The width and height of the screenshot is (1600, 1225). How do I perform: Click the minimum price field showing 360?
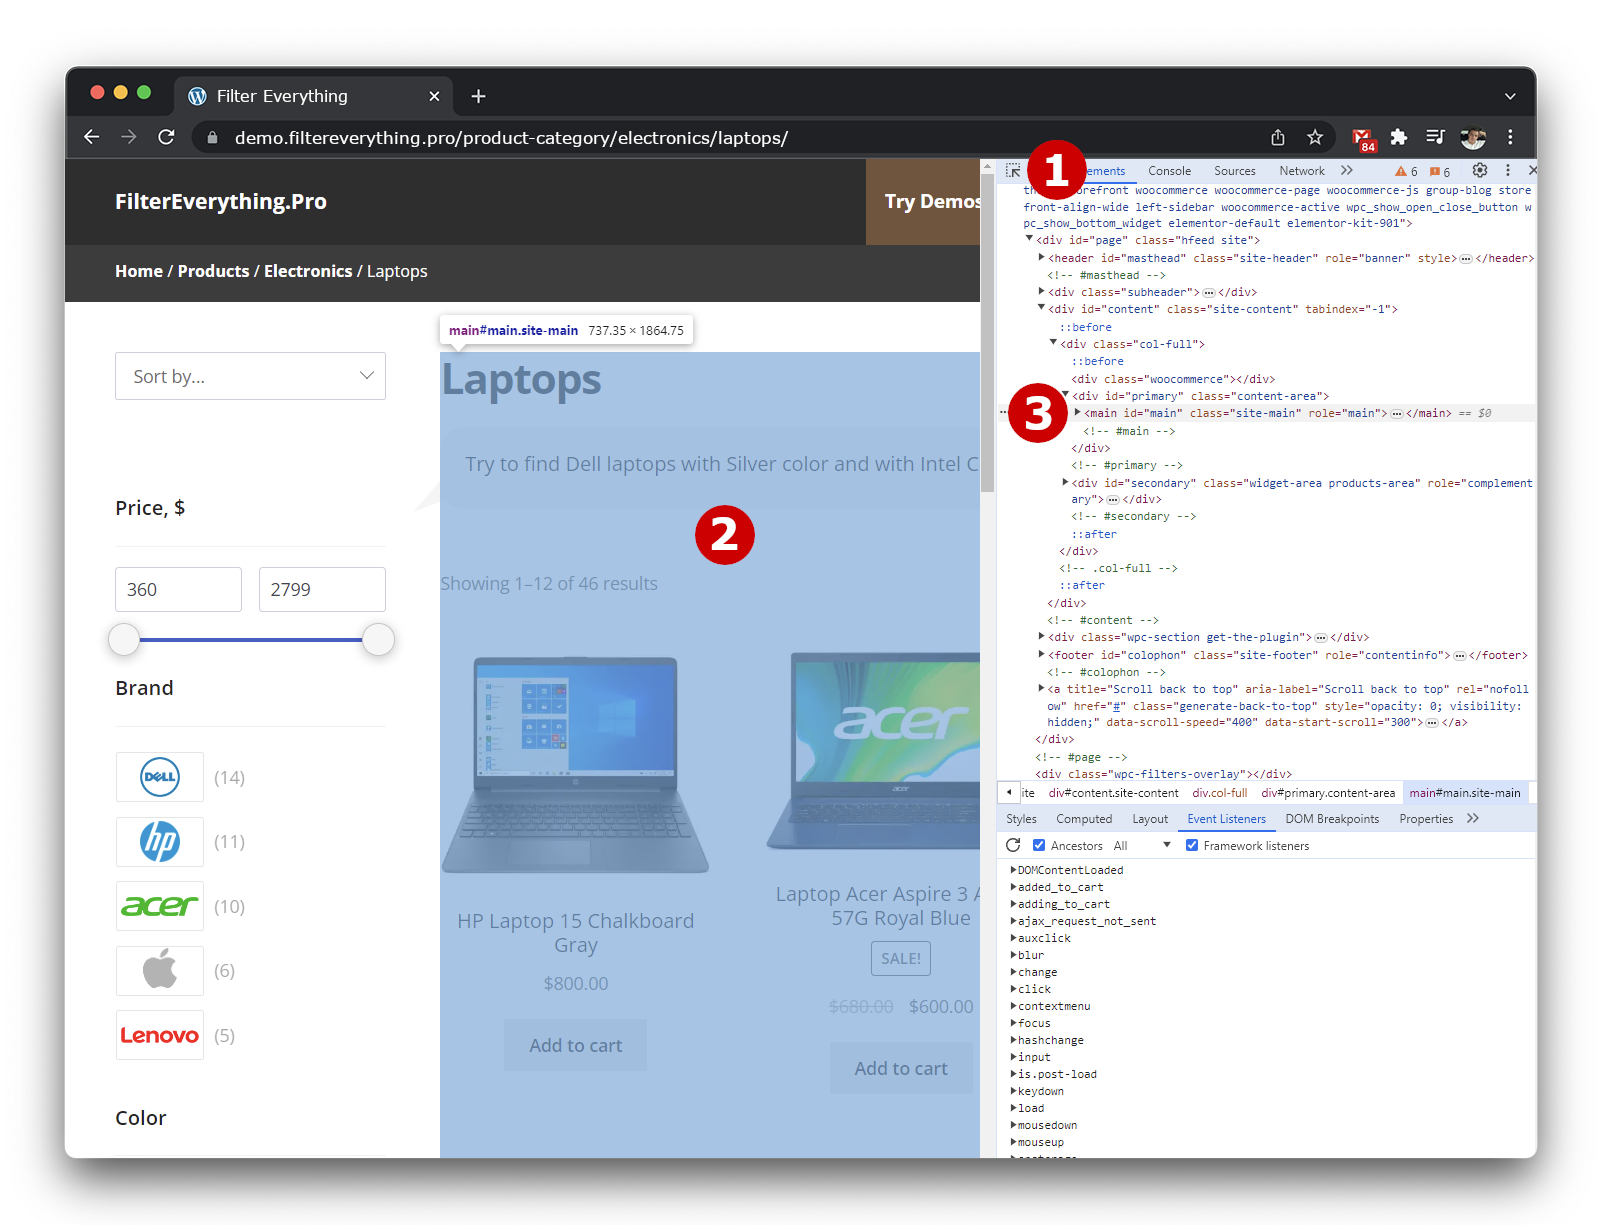tap(178, 589)
